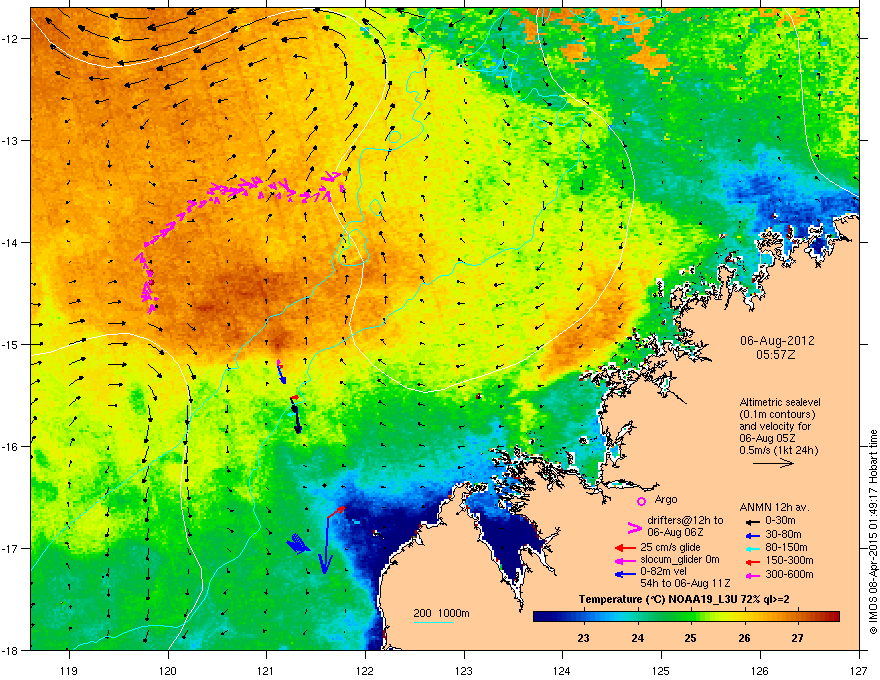Click the colorbar tick label '27'
The height and width of the screenshot is (680, 880).
pyautogui.click(x=798, y=638)
